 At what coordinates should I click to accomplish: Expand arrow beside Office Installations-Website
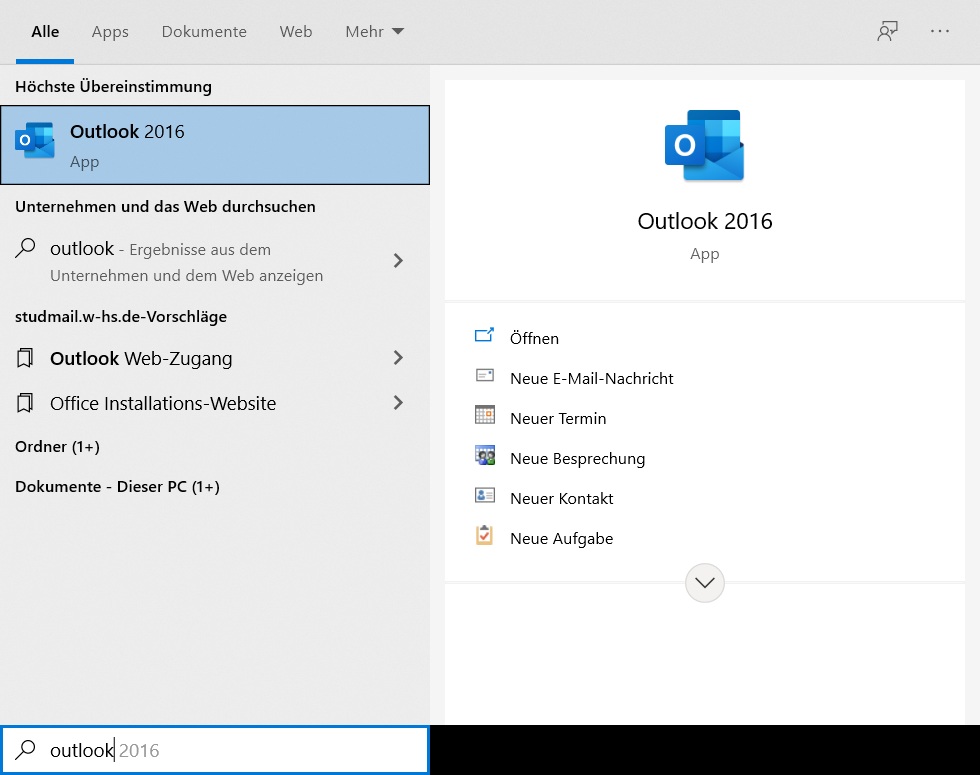(x=398, y=403)
